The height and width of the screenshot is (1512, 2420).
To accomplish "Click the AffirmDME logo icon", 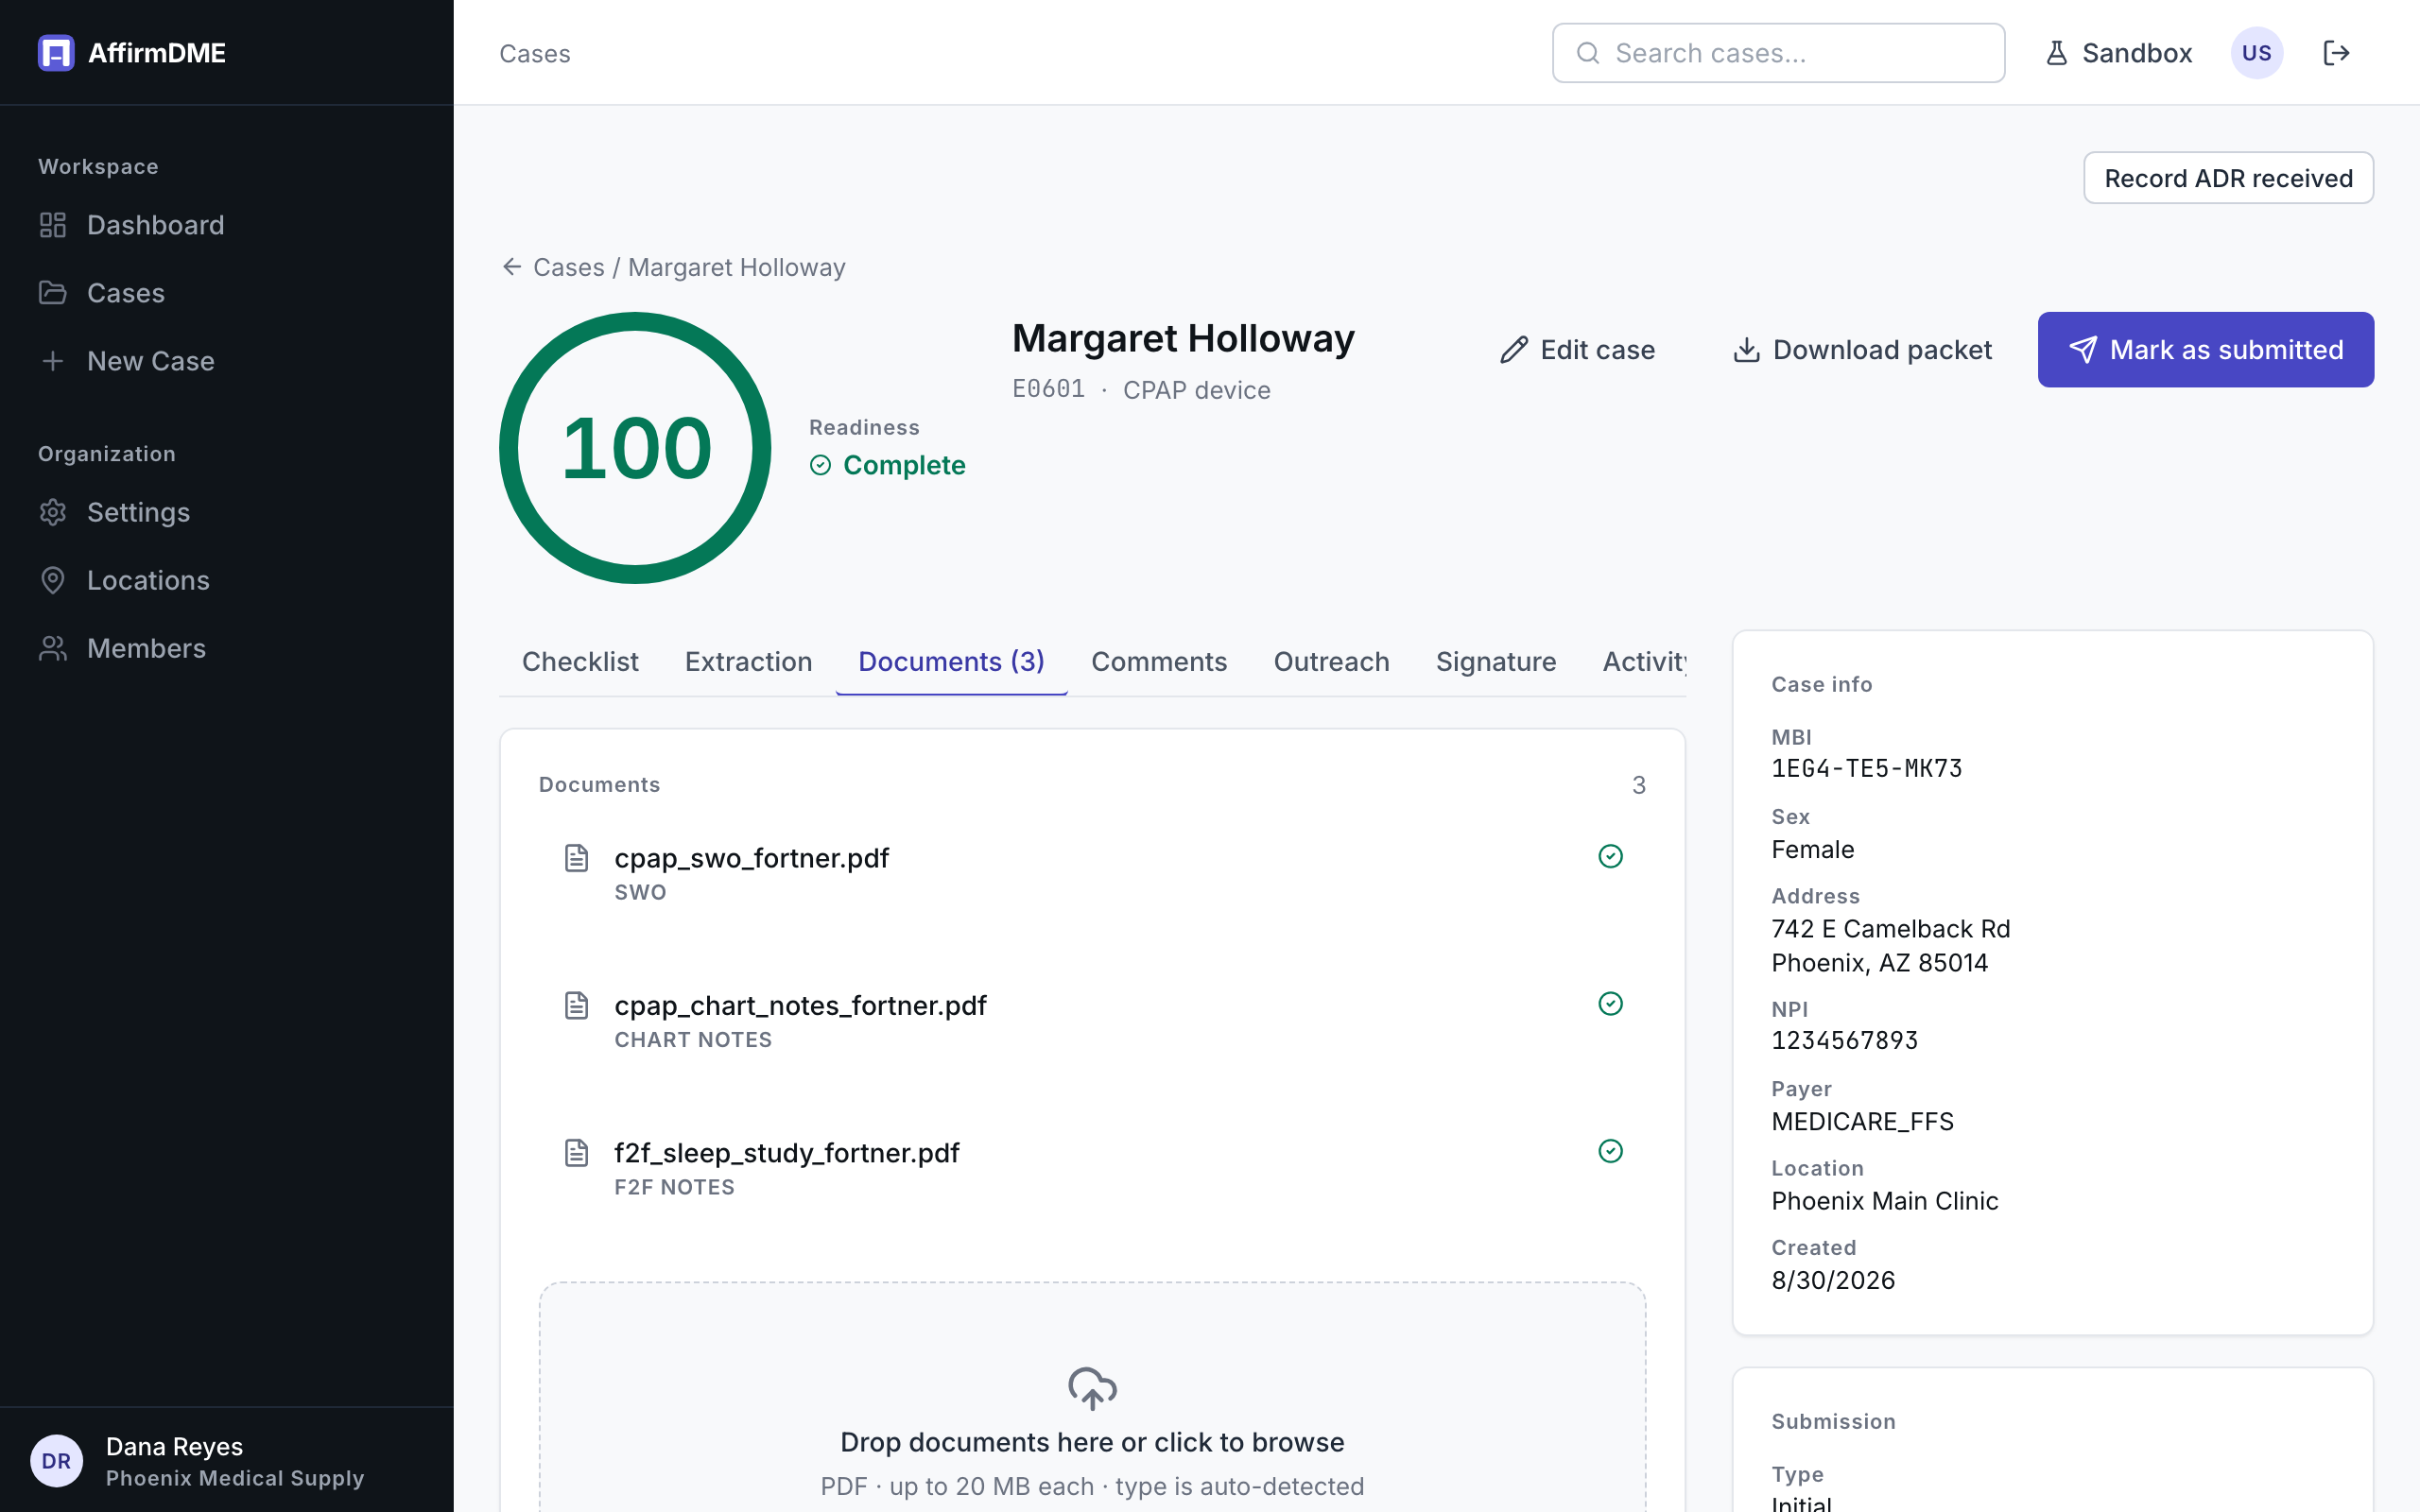I will click(x=56, y=53).
